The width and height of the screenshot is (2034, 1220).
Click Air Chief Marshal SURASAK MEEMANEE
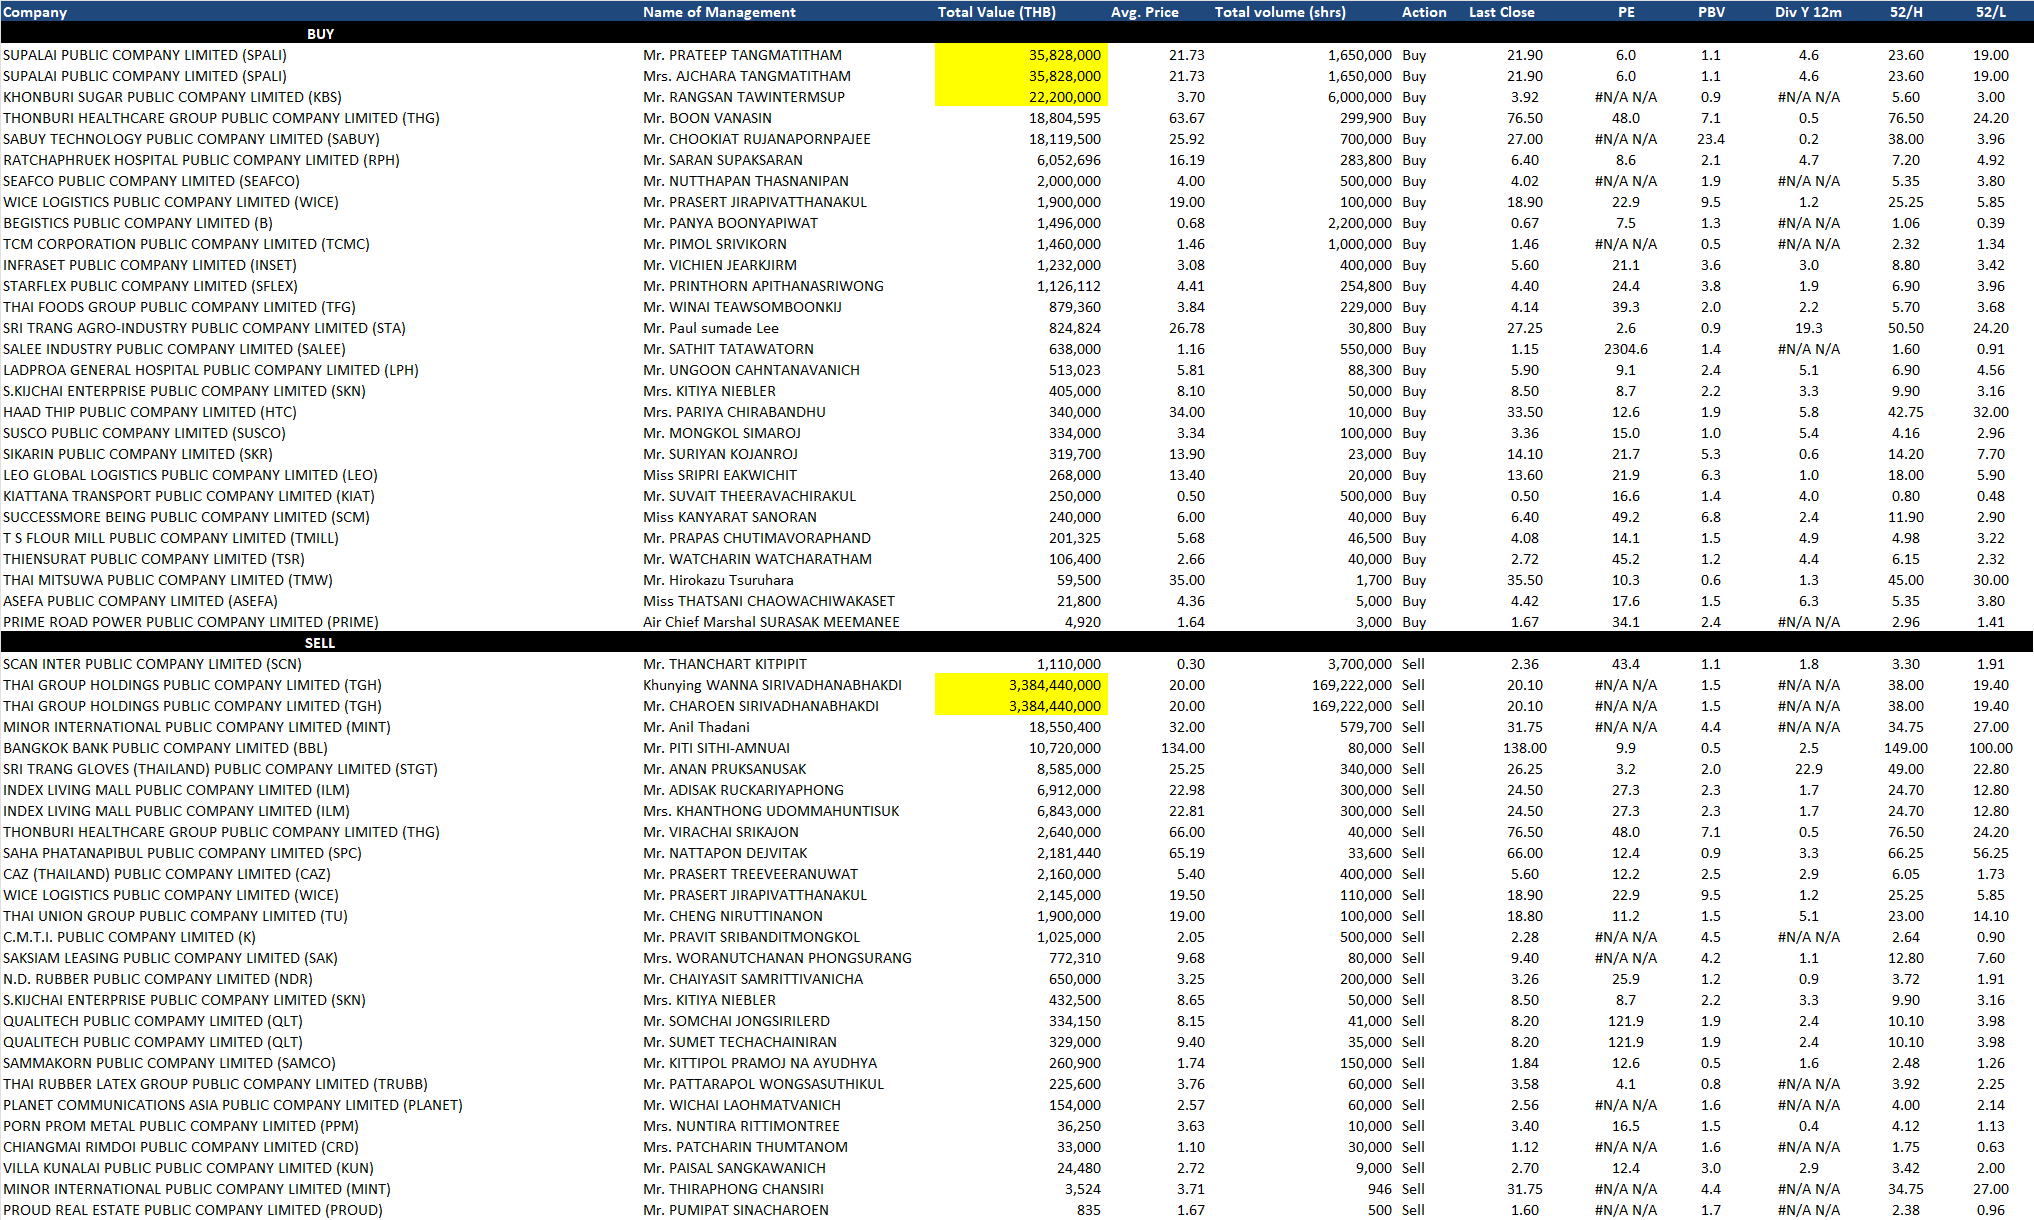point(771,622)
